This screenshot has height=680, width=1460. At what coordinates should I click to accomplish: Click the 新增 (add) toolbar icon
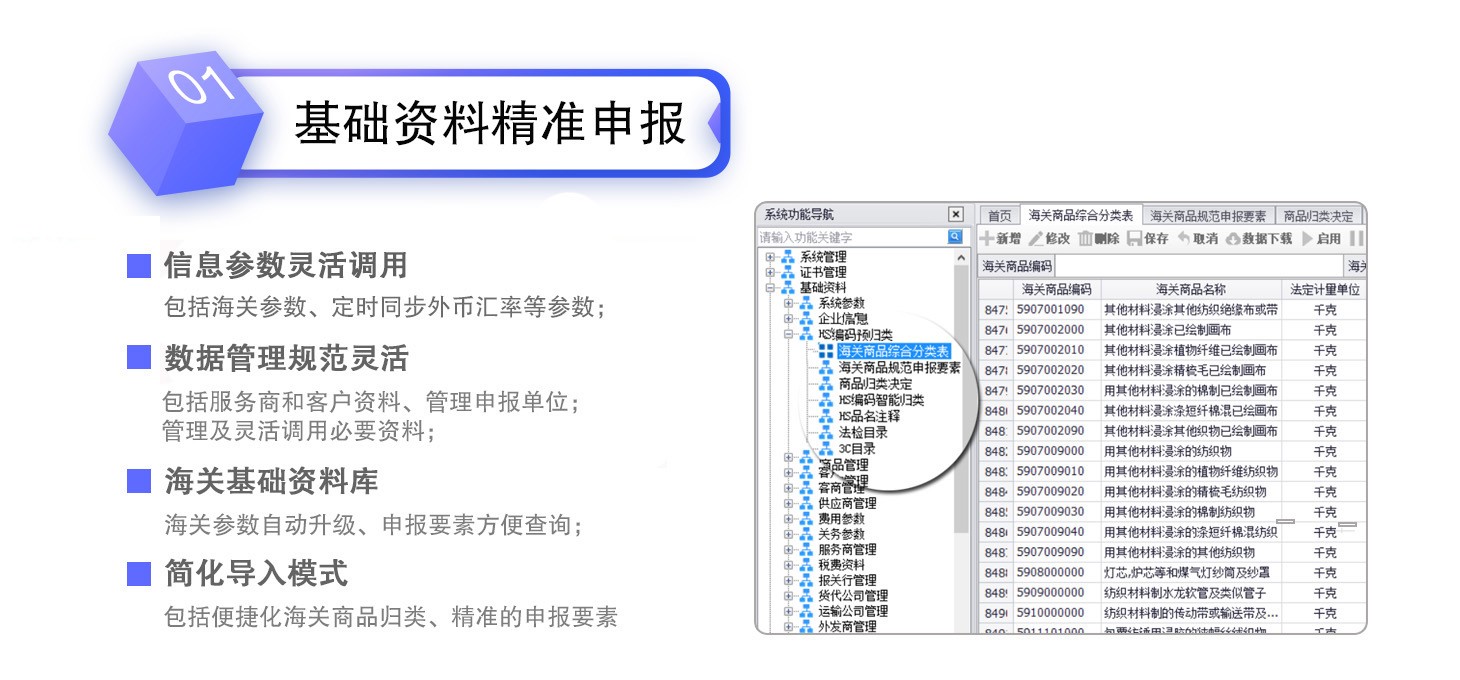986,239
